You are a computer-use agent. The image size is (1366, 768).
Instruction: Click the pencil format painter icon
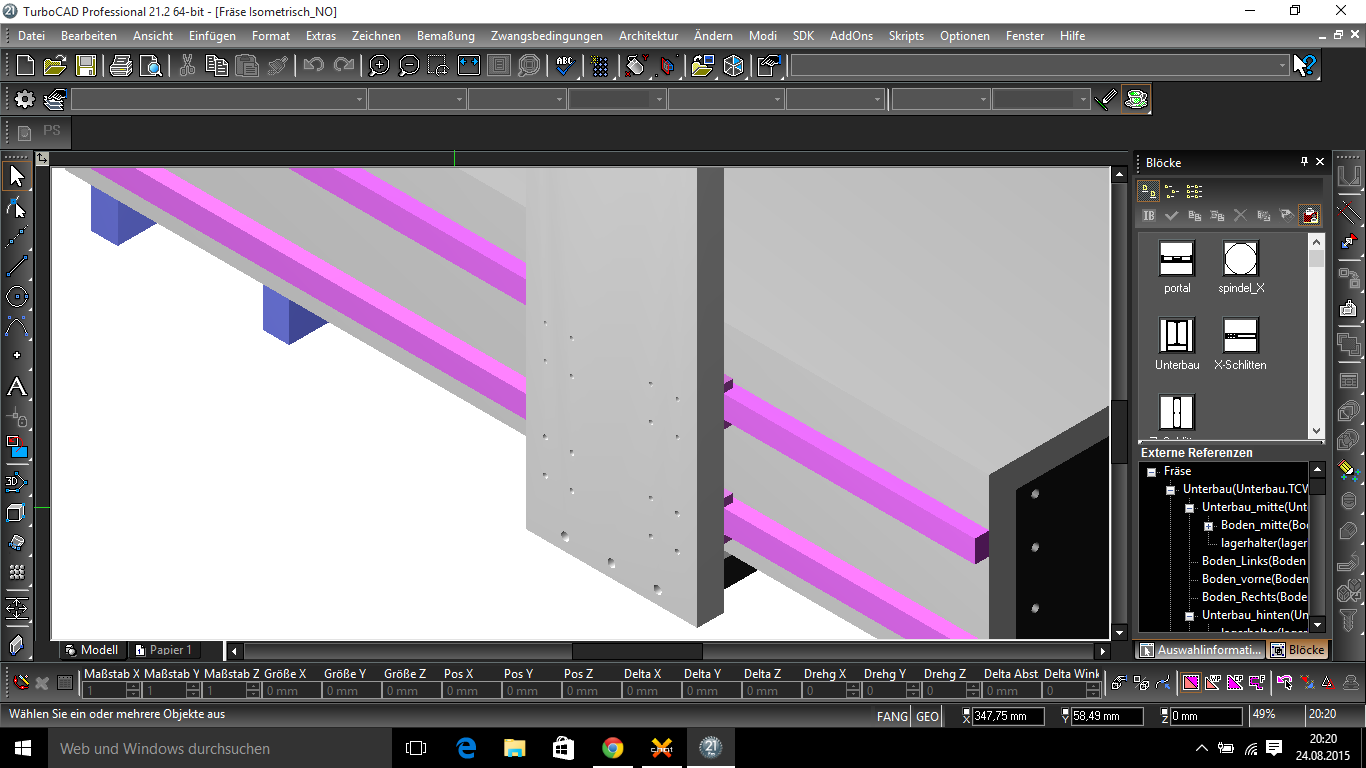click(x=1106, y=99)
